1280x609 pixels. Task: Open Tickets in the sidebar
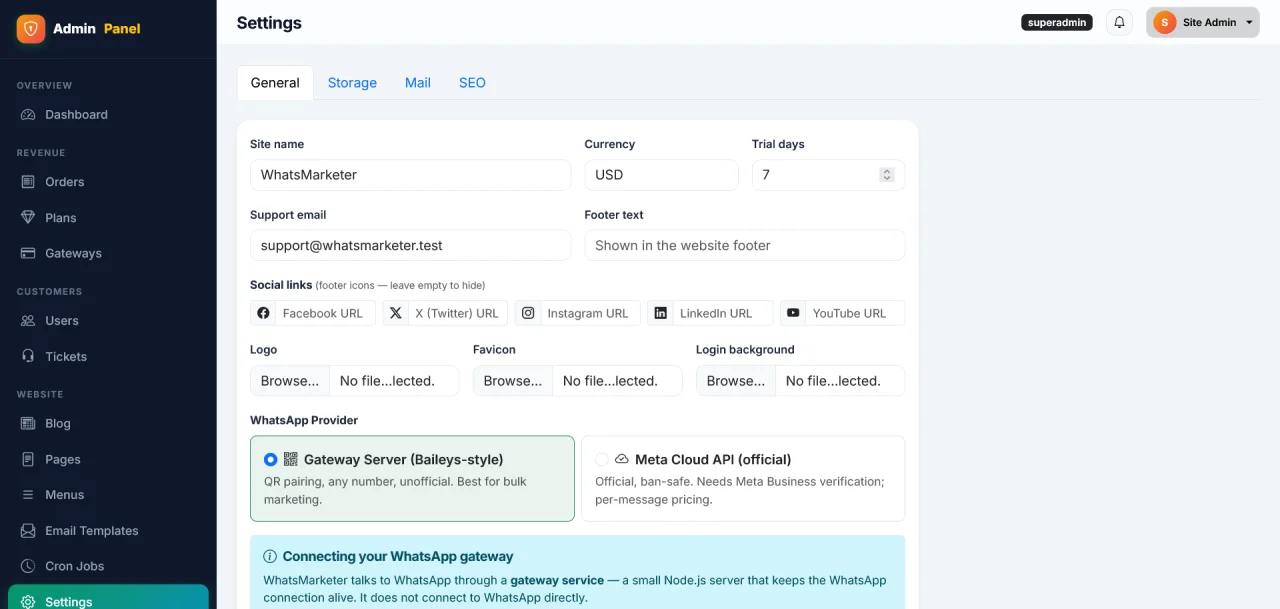tap(108, 357)
